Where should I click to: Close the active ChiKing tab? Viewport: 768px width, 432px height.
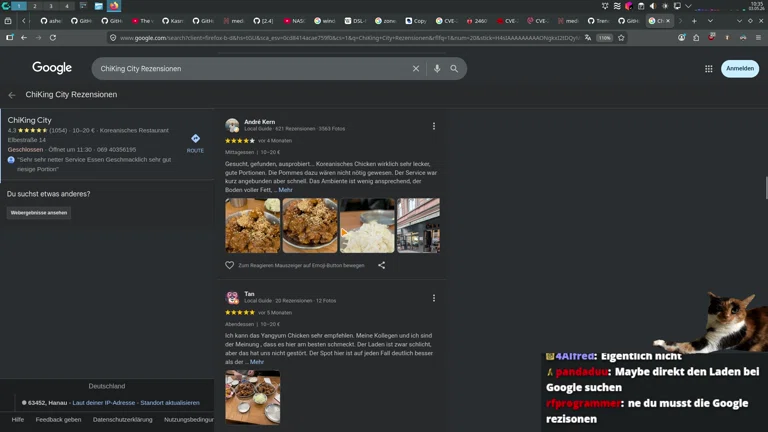(668, 21)
